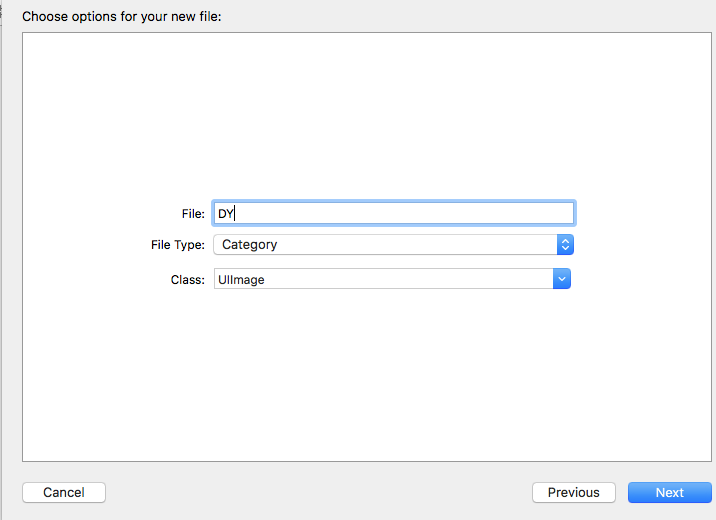This screenshot has width=716, height=520.
Task: Open the File Type pop-up menu
Action: coord(385,245)
